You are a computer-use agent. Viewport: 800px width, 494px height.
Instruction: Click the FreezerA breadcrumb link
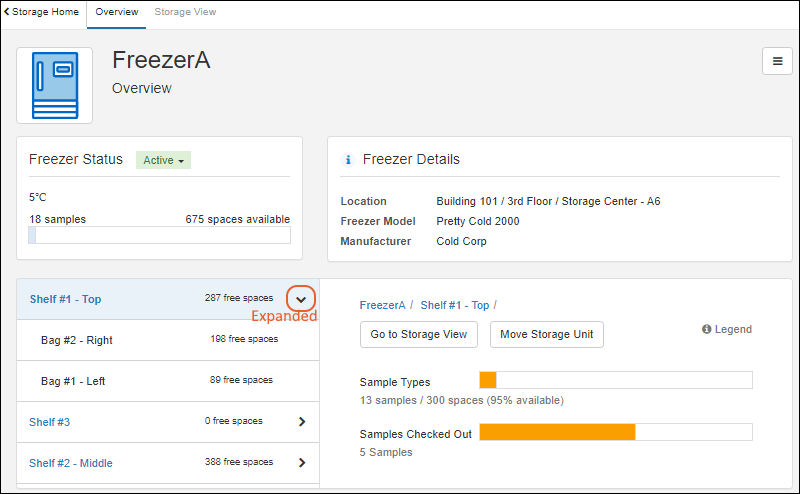point(382,305)
